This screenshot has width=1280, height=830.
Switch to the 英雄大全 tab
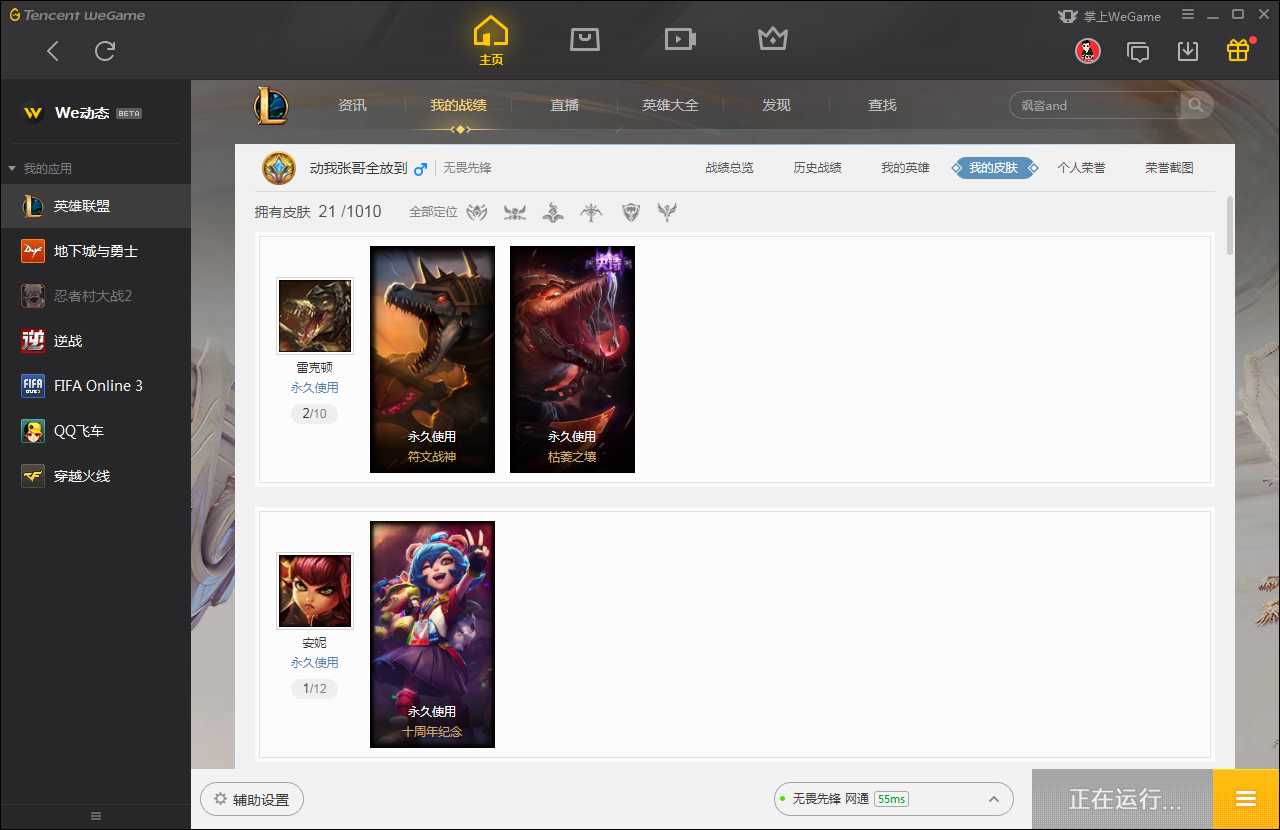click(x=670, y=105)
